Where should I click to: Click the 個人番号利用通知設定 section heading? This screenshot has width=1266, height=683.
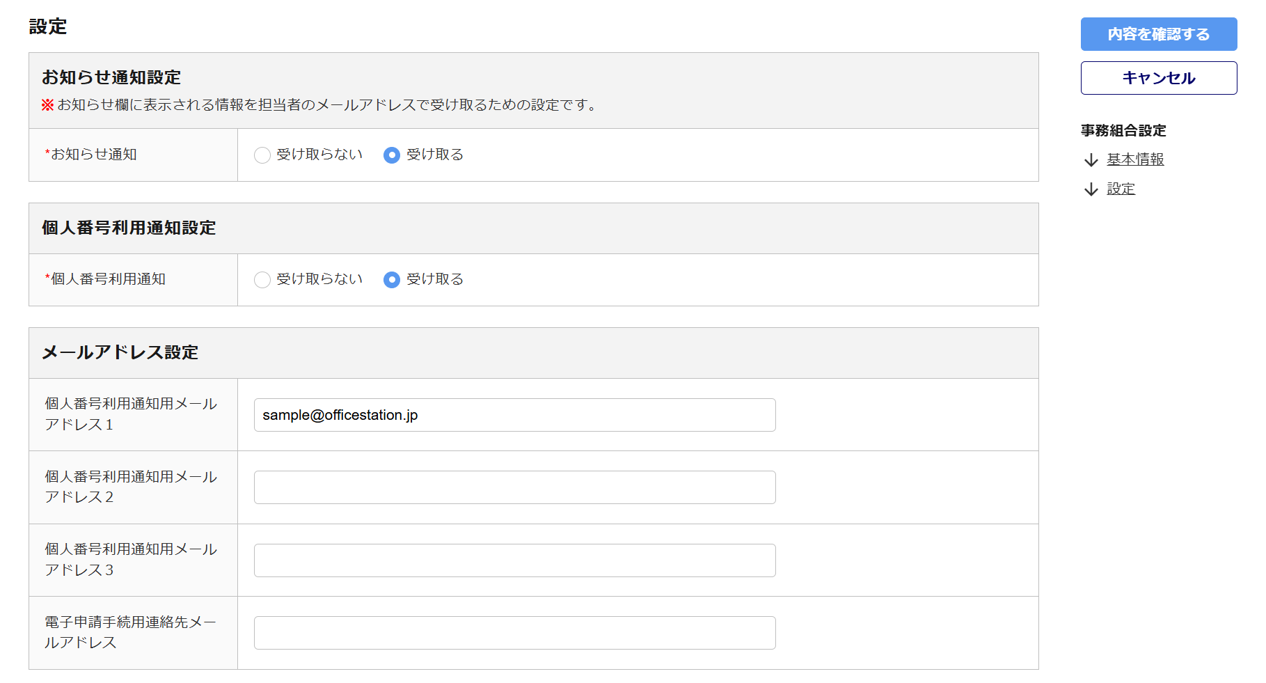coord(128,228)
